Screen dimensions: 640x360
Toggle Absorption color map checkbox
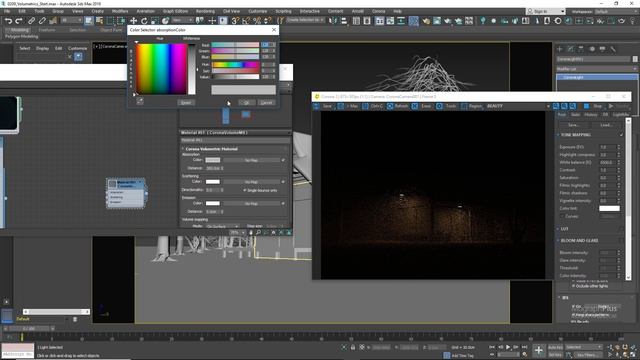click(283, 160)
